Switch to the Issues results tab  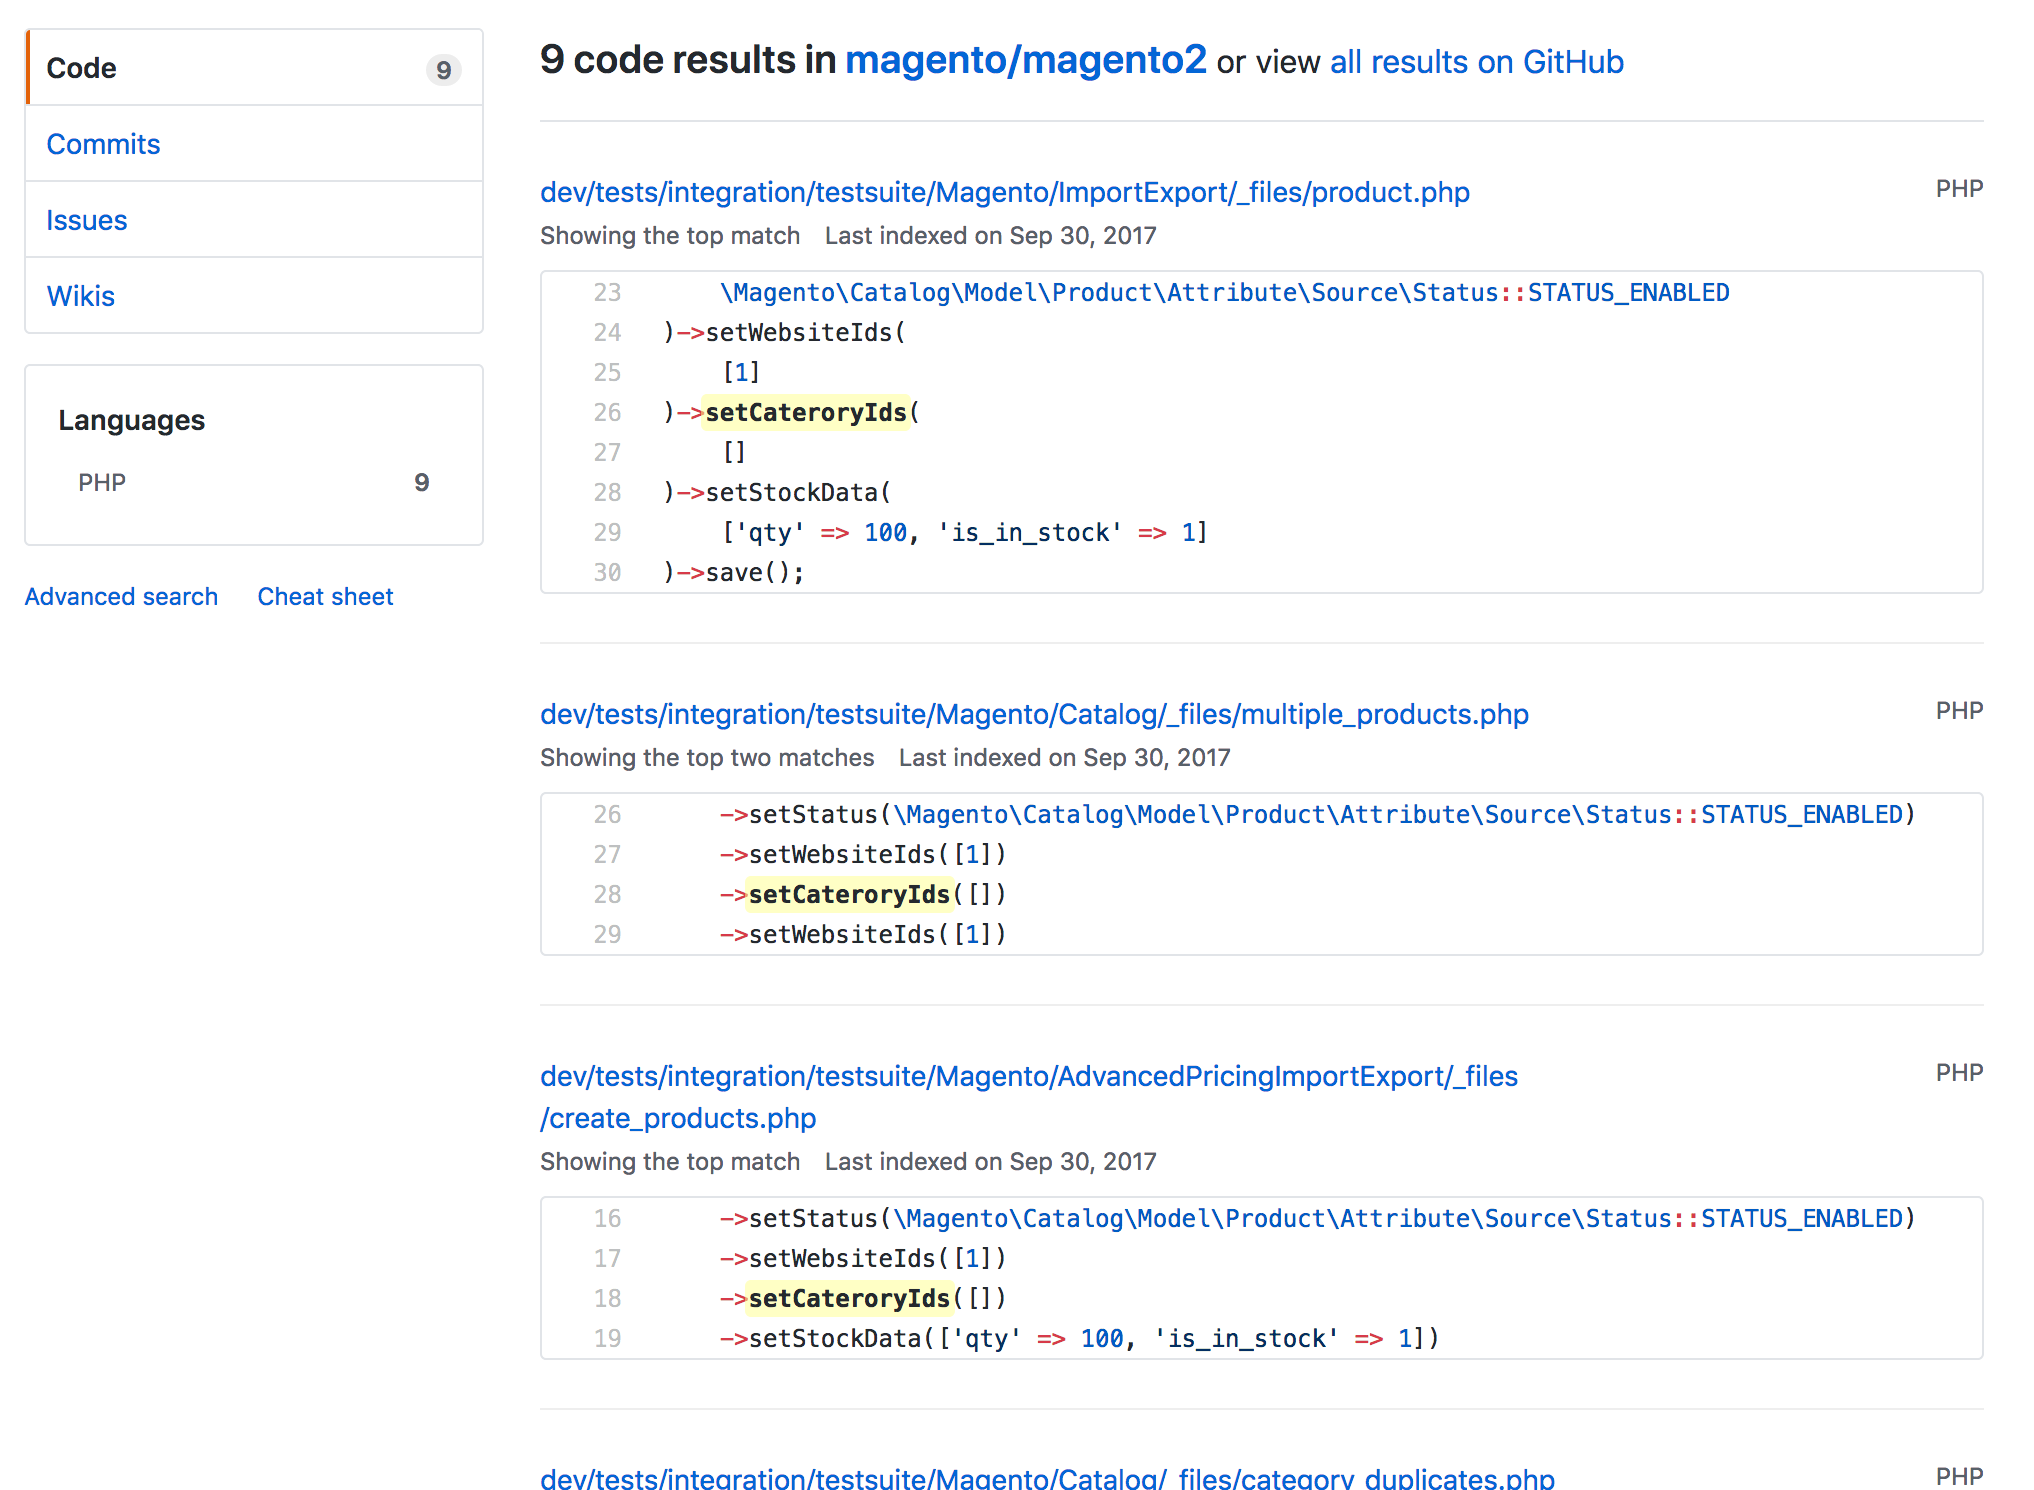click(x=87, y=220)
